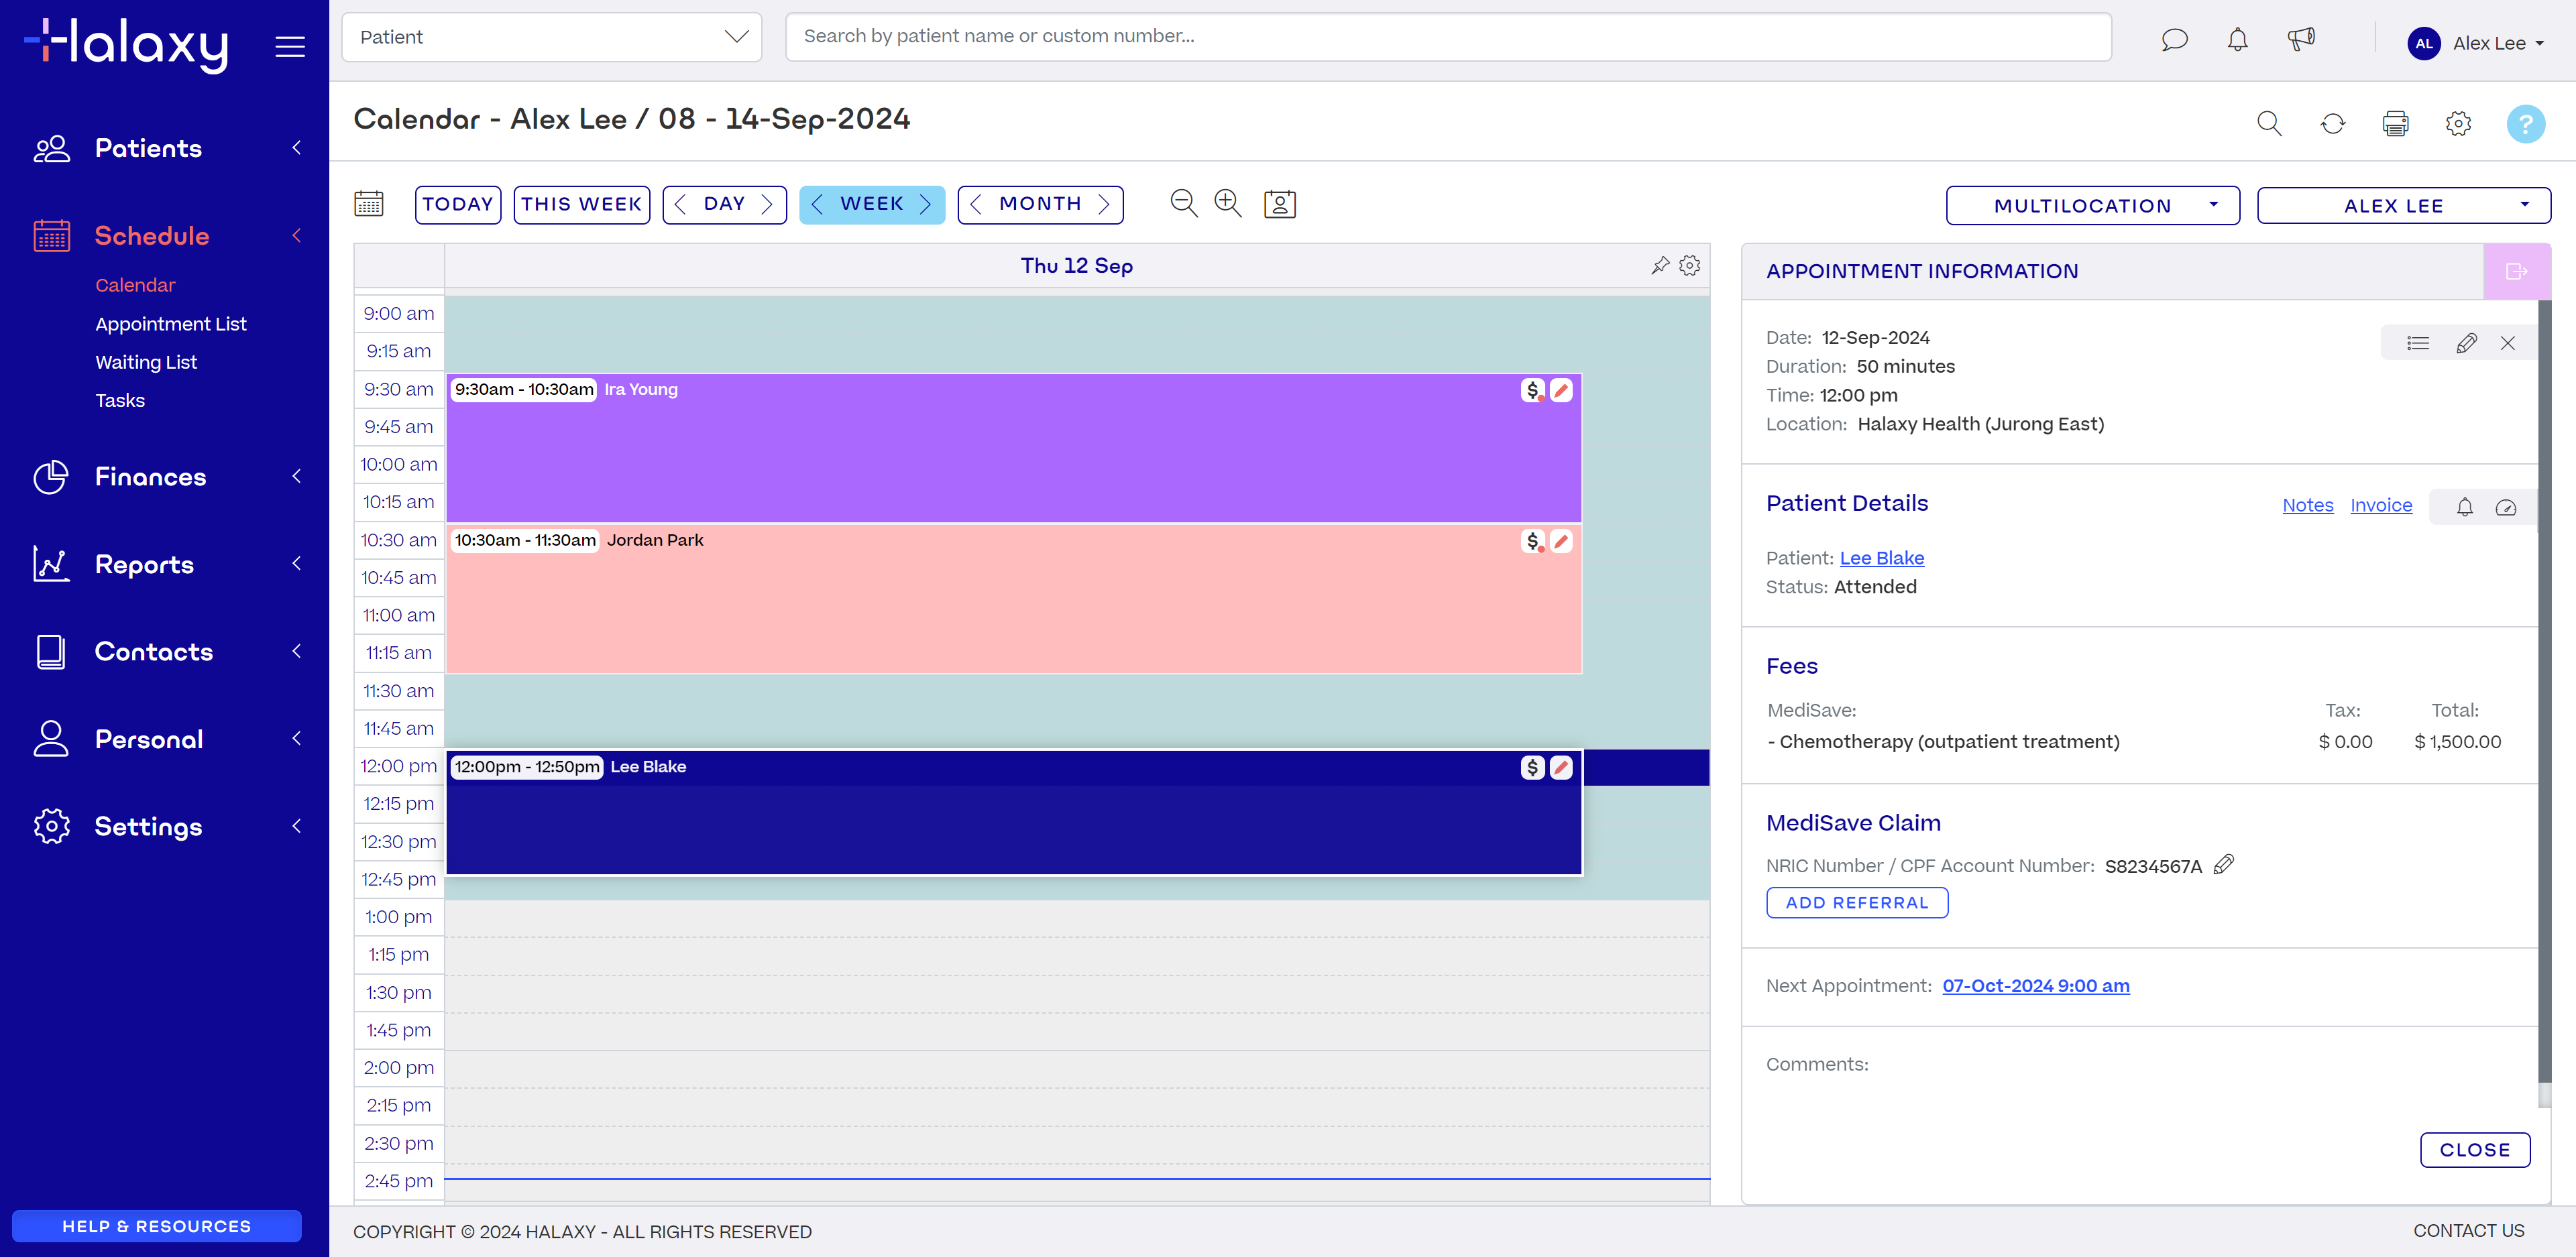Go to previous day arrow
The height and width of the screenshot is (1257, 2576).
point(680,204)
